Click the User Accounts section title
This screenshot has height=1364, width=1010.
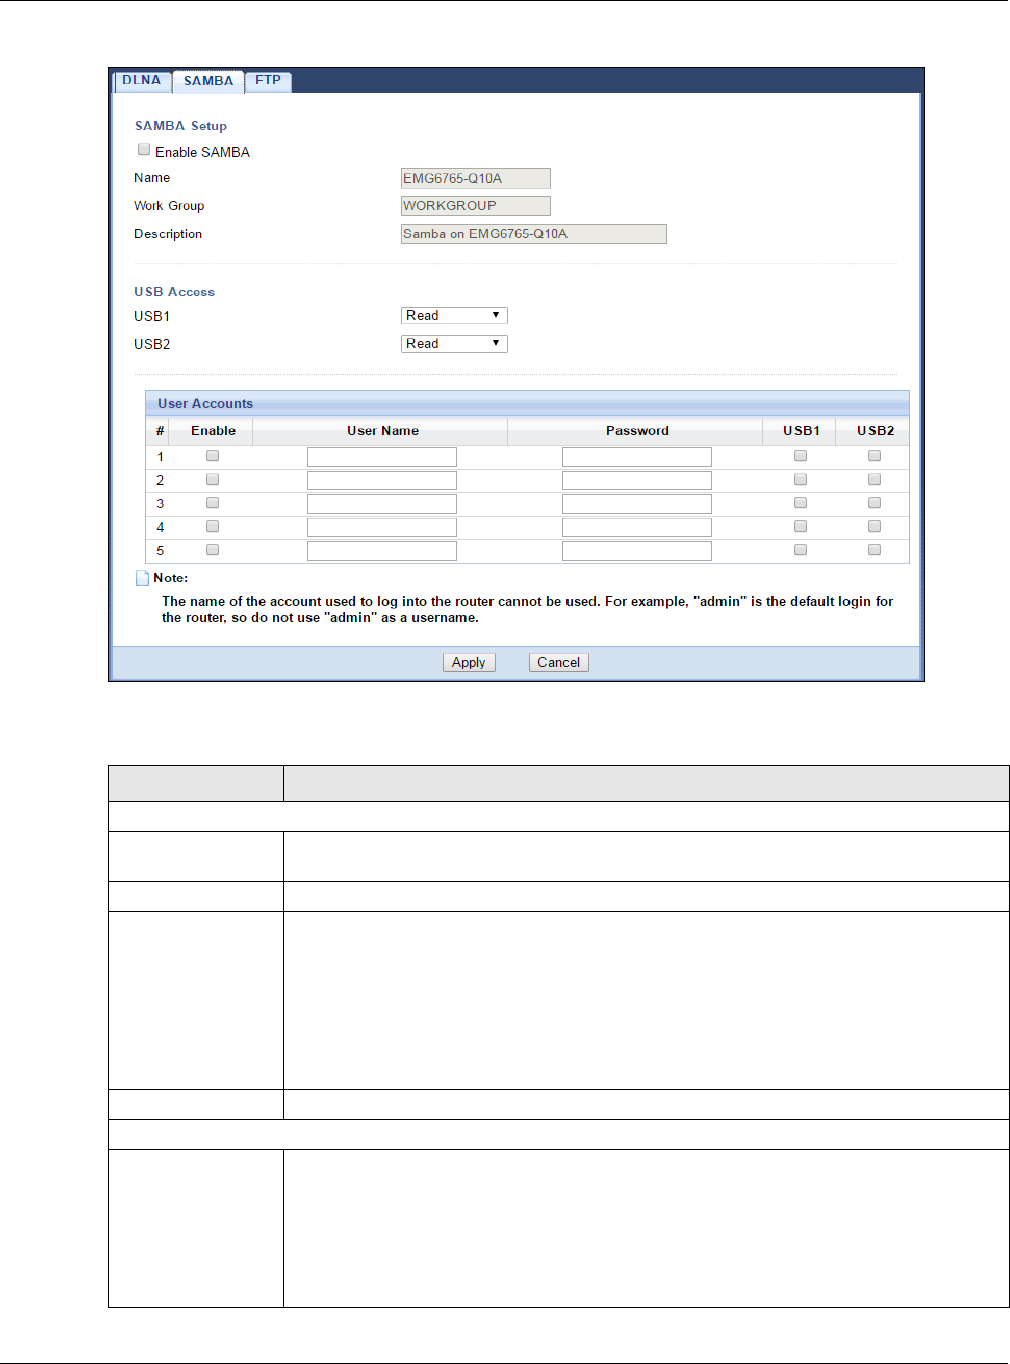click(x=205, y=404)
